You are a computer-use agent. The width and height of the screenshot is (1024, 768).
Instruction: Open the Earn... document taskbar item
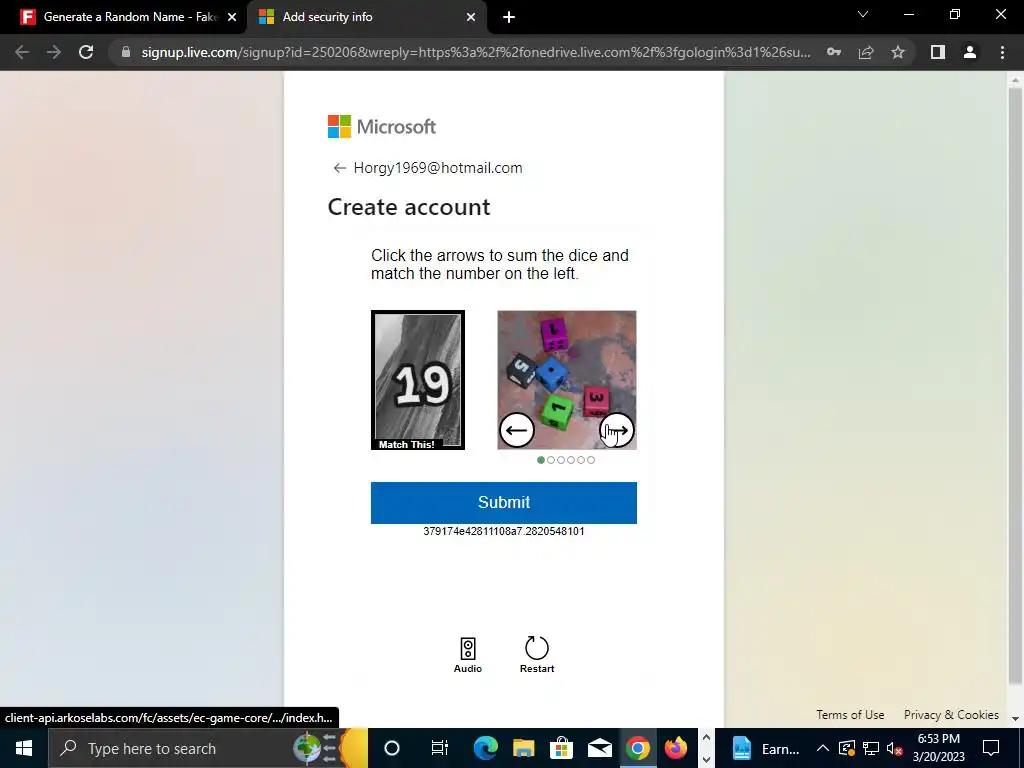764,748
